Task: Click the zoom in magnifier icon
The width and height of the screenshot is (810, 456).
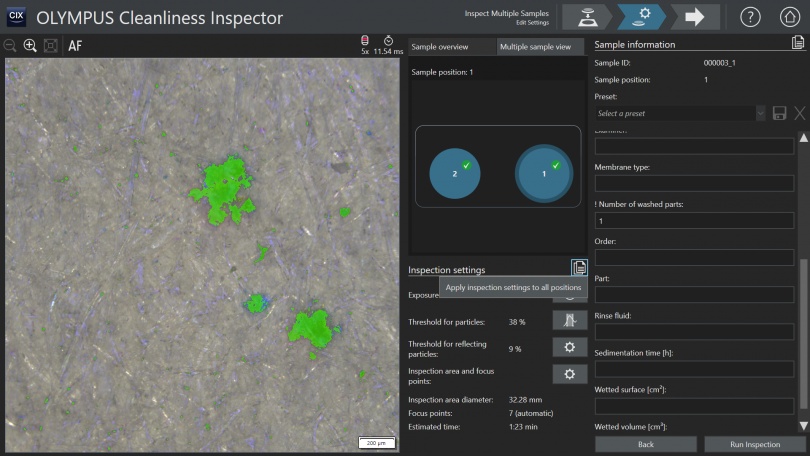Action: (30, 46)
